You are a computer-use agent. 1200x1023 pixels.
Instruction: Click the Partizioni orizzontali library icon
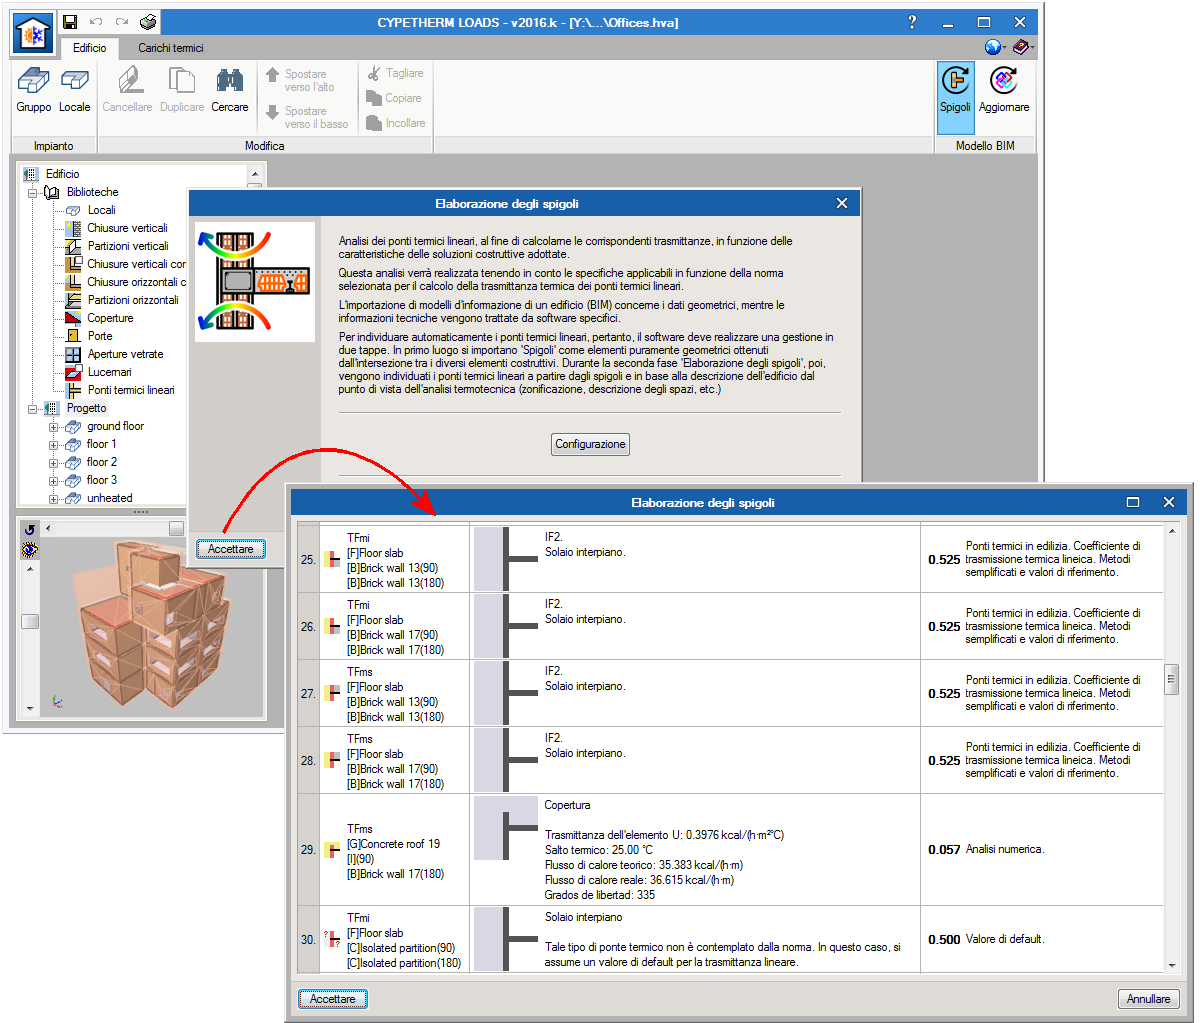point(72,300)
